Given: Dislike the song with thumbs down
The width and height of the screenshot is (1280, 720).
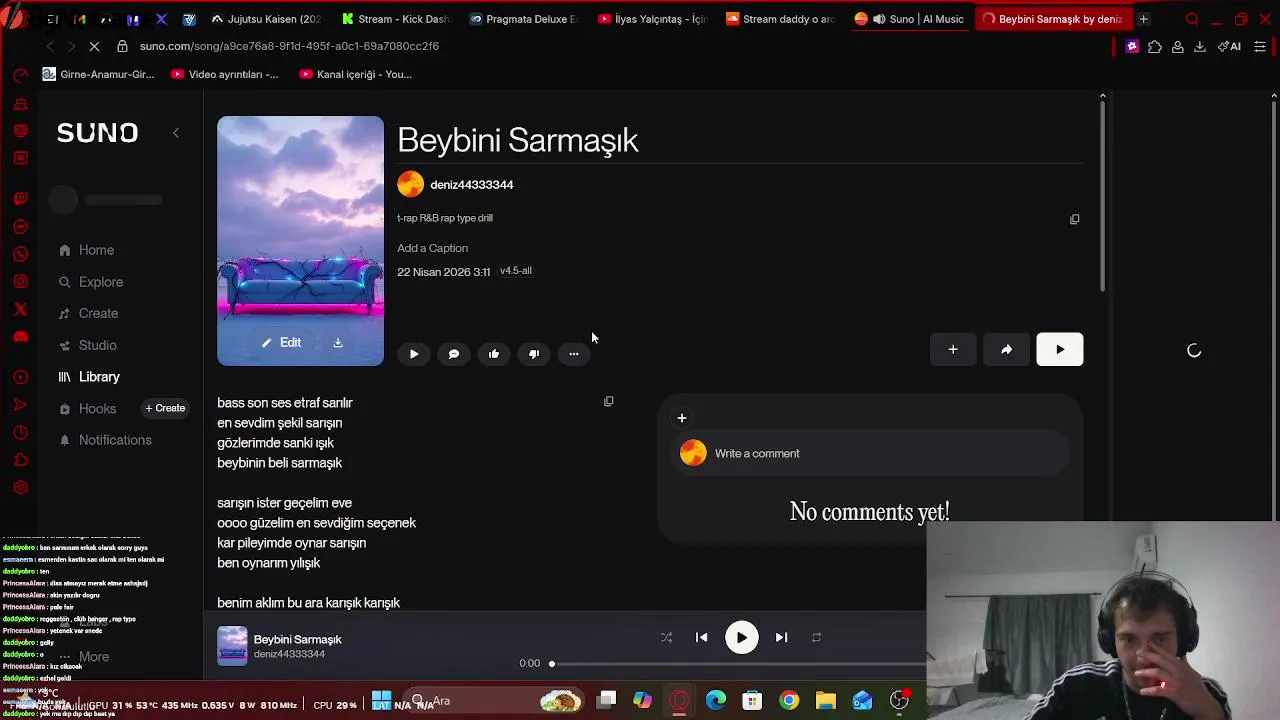Looking at the screenshot, I should [534, 354].
